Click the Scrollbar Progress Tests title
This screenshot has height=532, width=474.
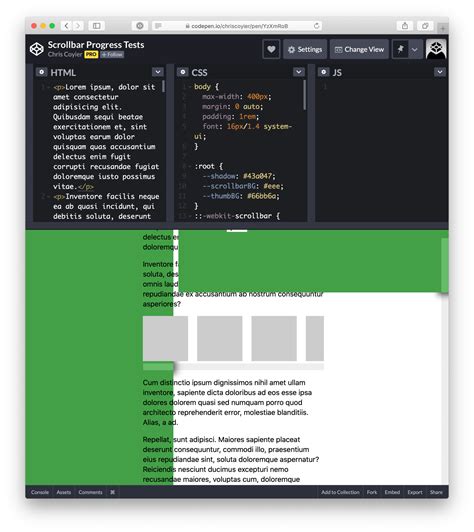tap(96, 45)
